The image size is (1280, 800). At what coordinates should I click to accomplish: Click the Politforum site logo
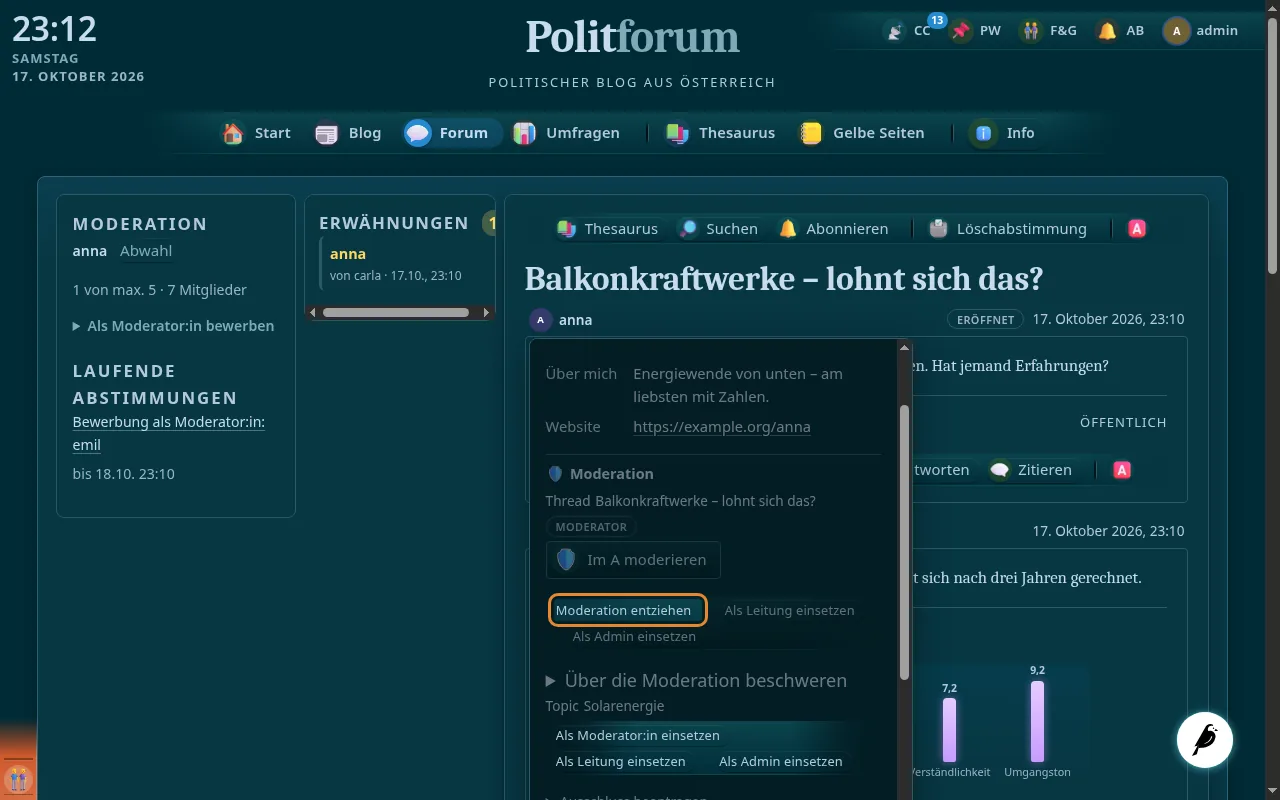(633, 37)
